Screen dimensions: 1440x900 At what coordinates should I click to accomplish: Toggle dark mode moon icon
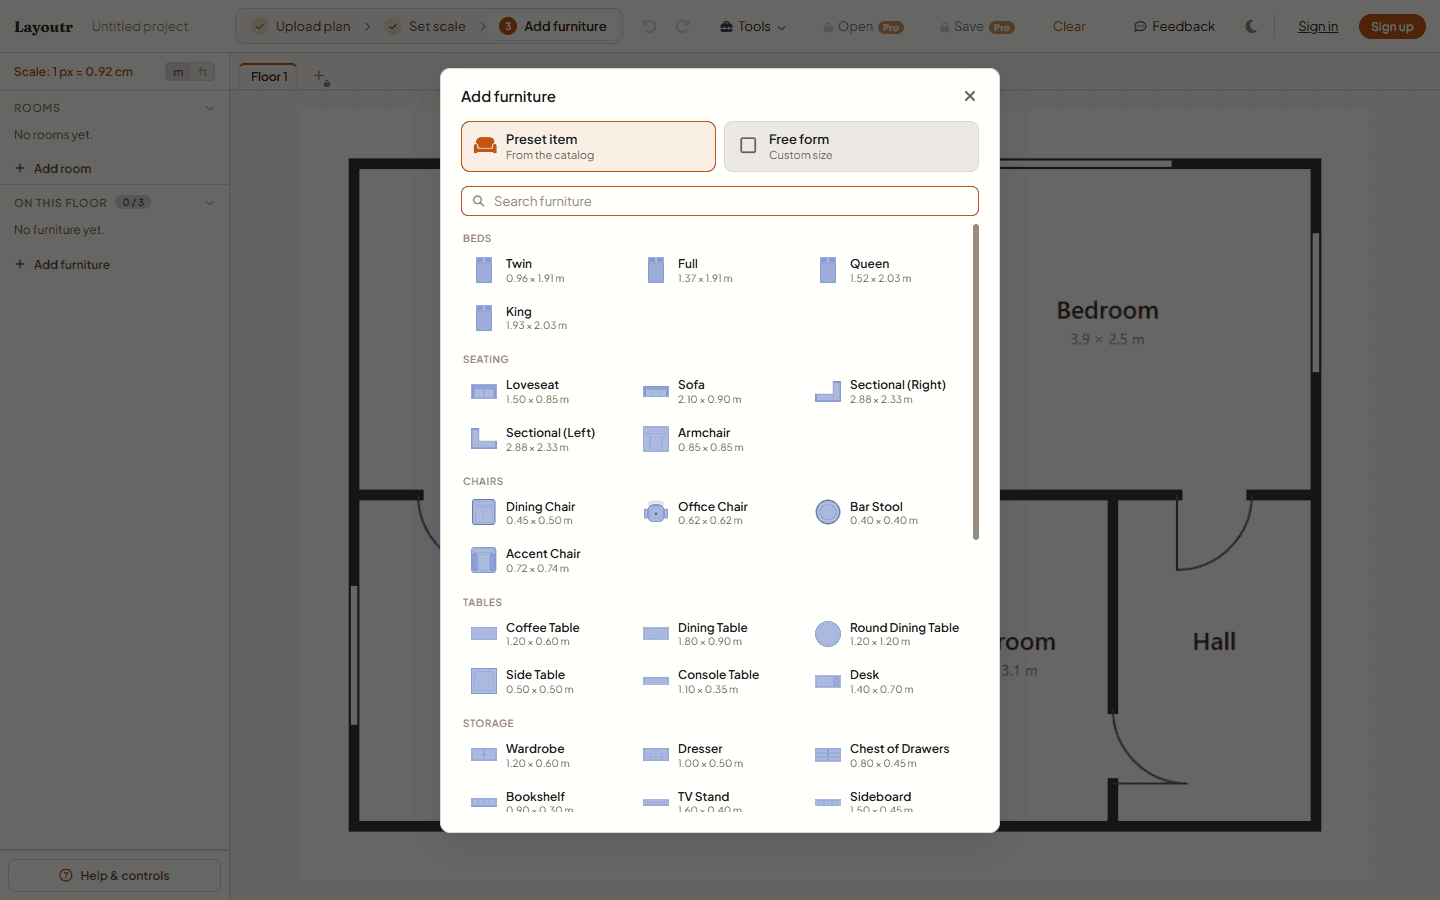click(x=1251, y=26)
